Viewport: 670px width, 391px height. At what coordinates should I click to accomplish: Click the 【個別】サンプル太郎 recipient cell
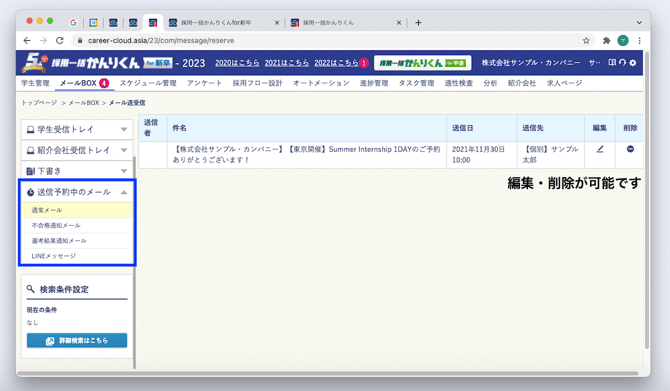551,154
